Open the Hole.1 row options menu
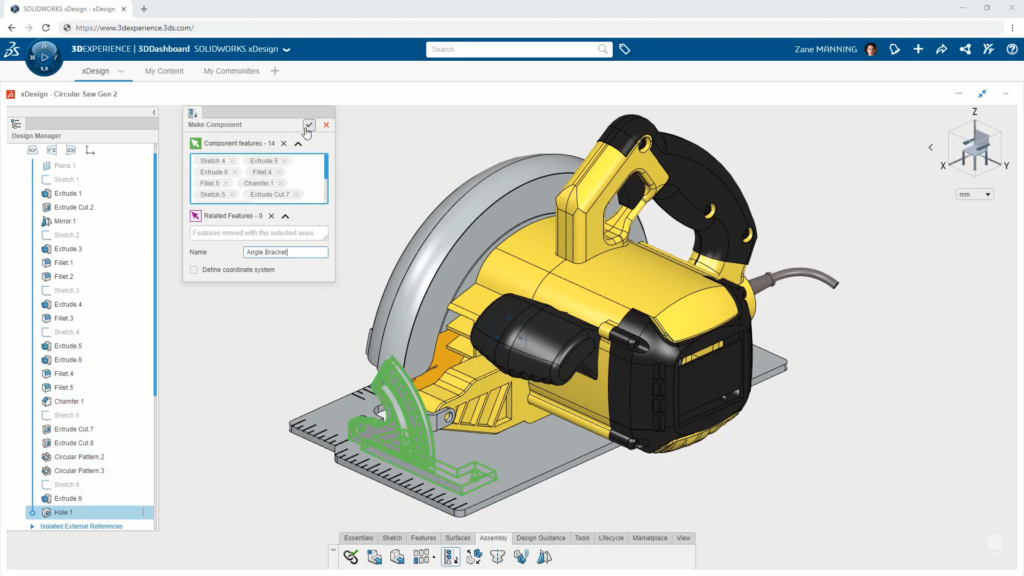 (x=144, y=513)
